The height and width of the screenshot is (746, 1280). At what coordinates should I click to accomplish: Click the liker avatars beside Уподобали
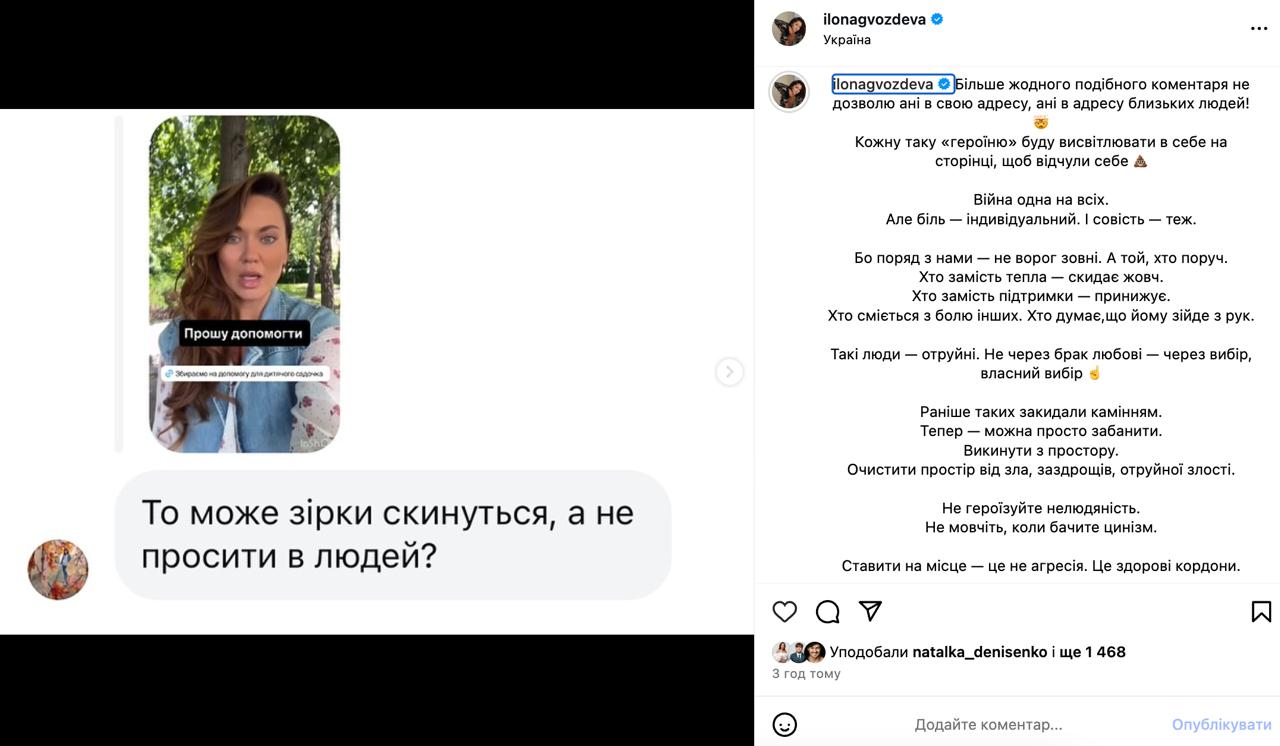click(798, 652)
